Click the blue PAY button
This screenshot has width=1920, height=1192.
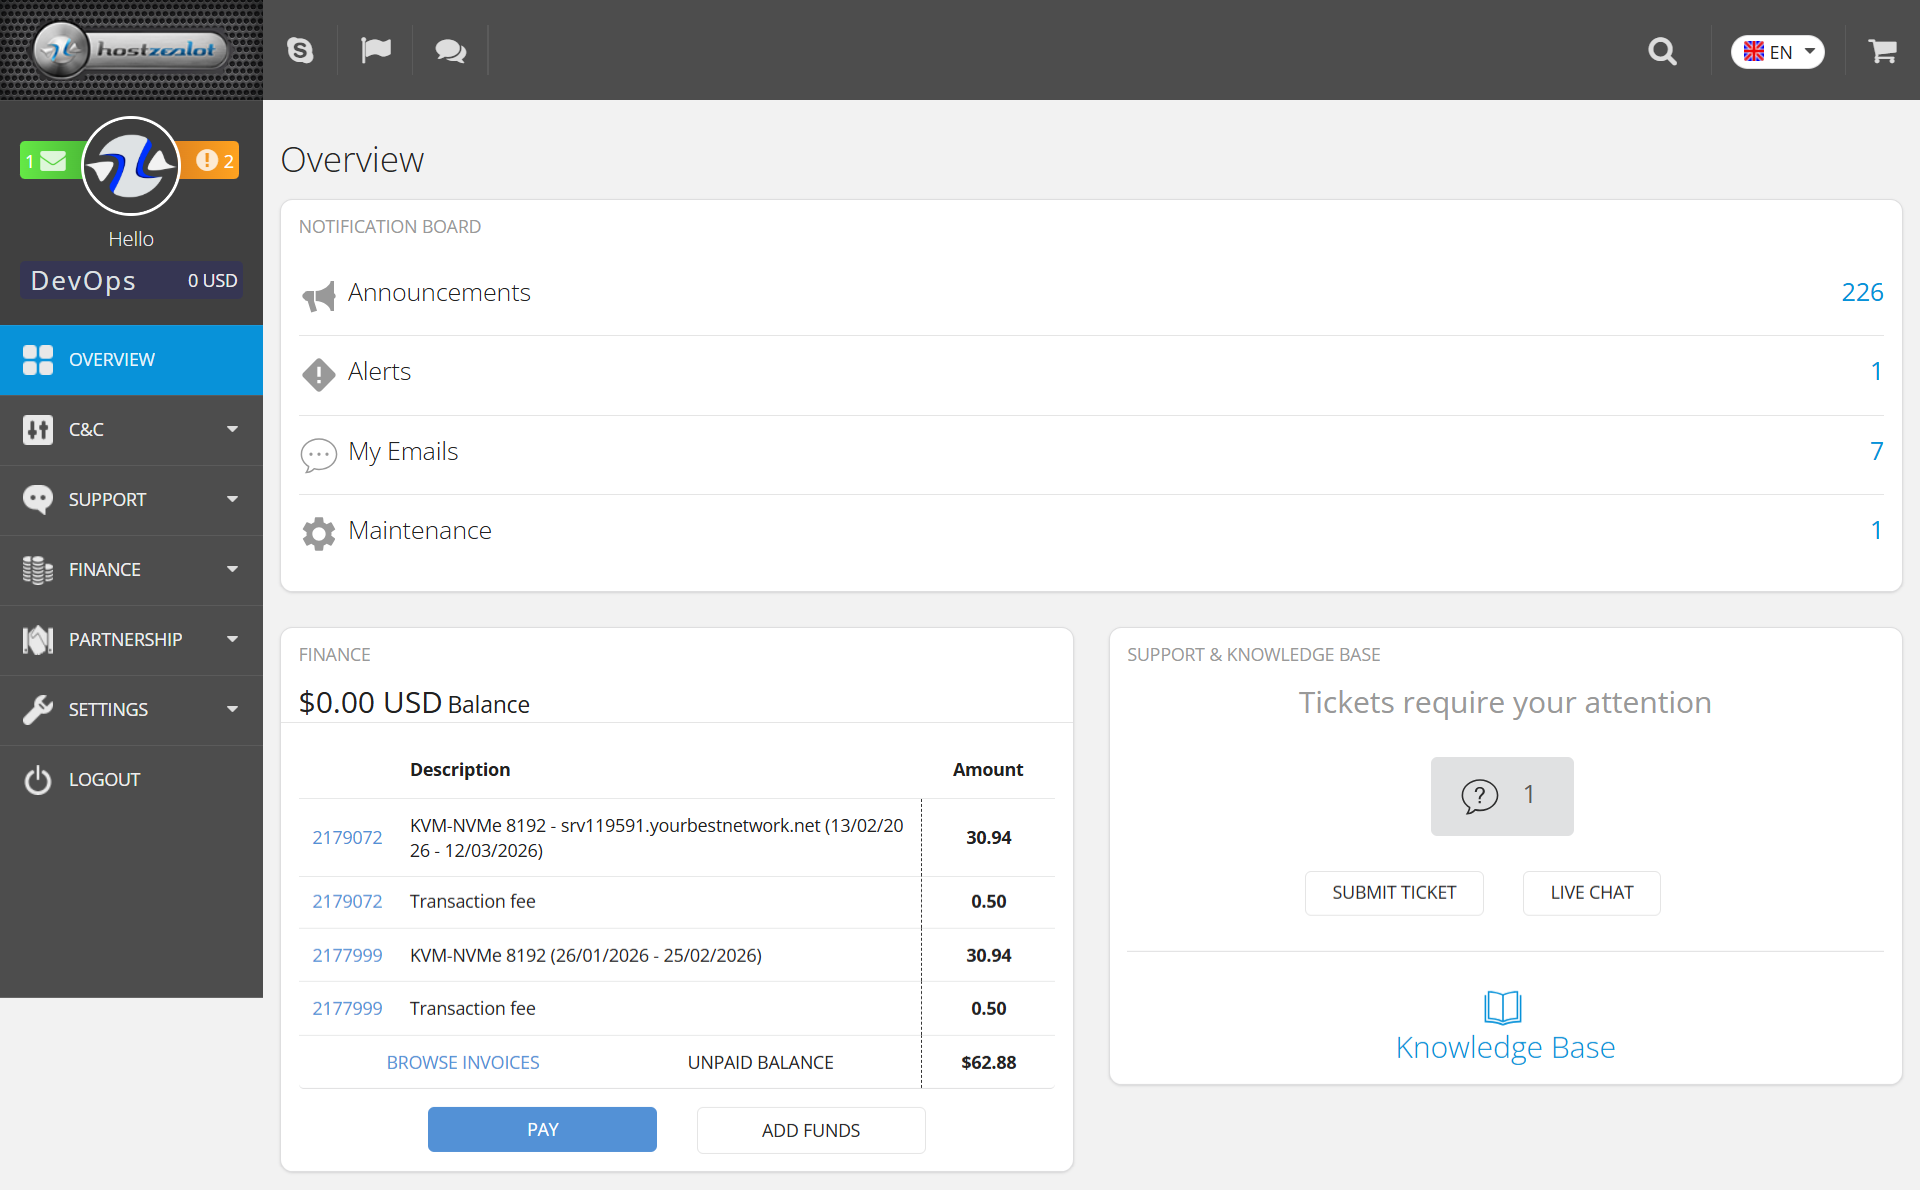542,1130
